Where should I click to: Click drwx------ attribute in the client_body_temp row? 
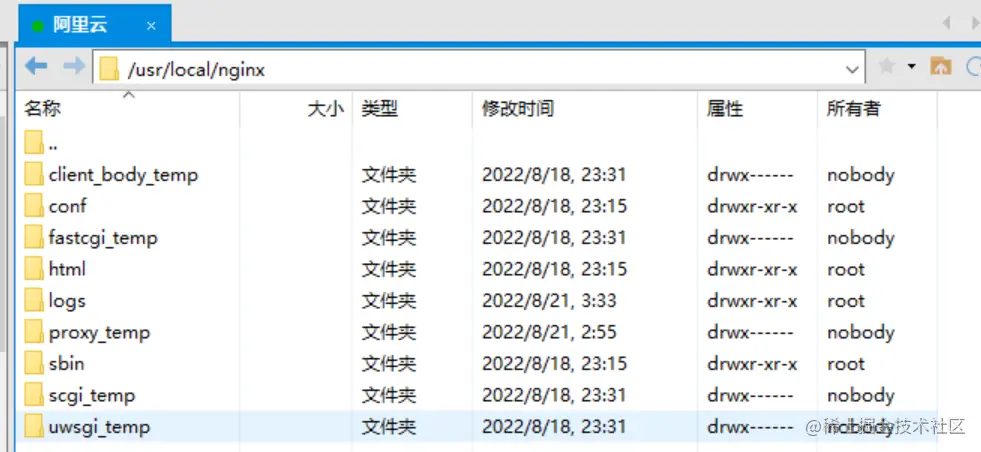point(750,175)
